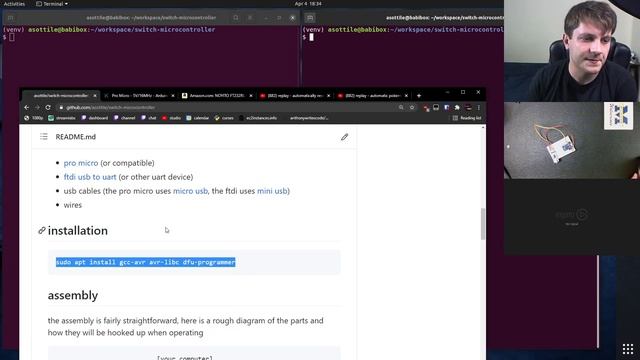640x360 pixels.
Task: Open the studio bookmark
Action: (x=171, y=118)
